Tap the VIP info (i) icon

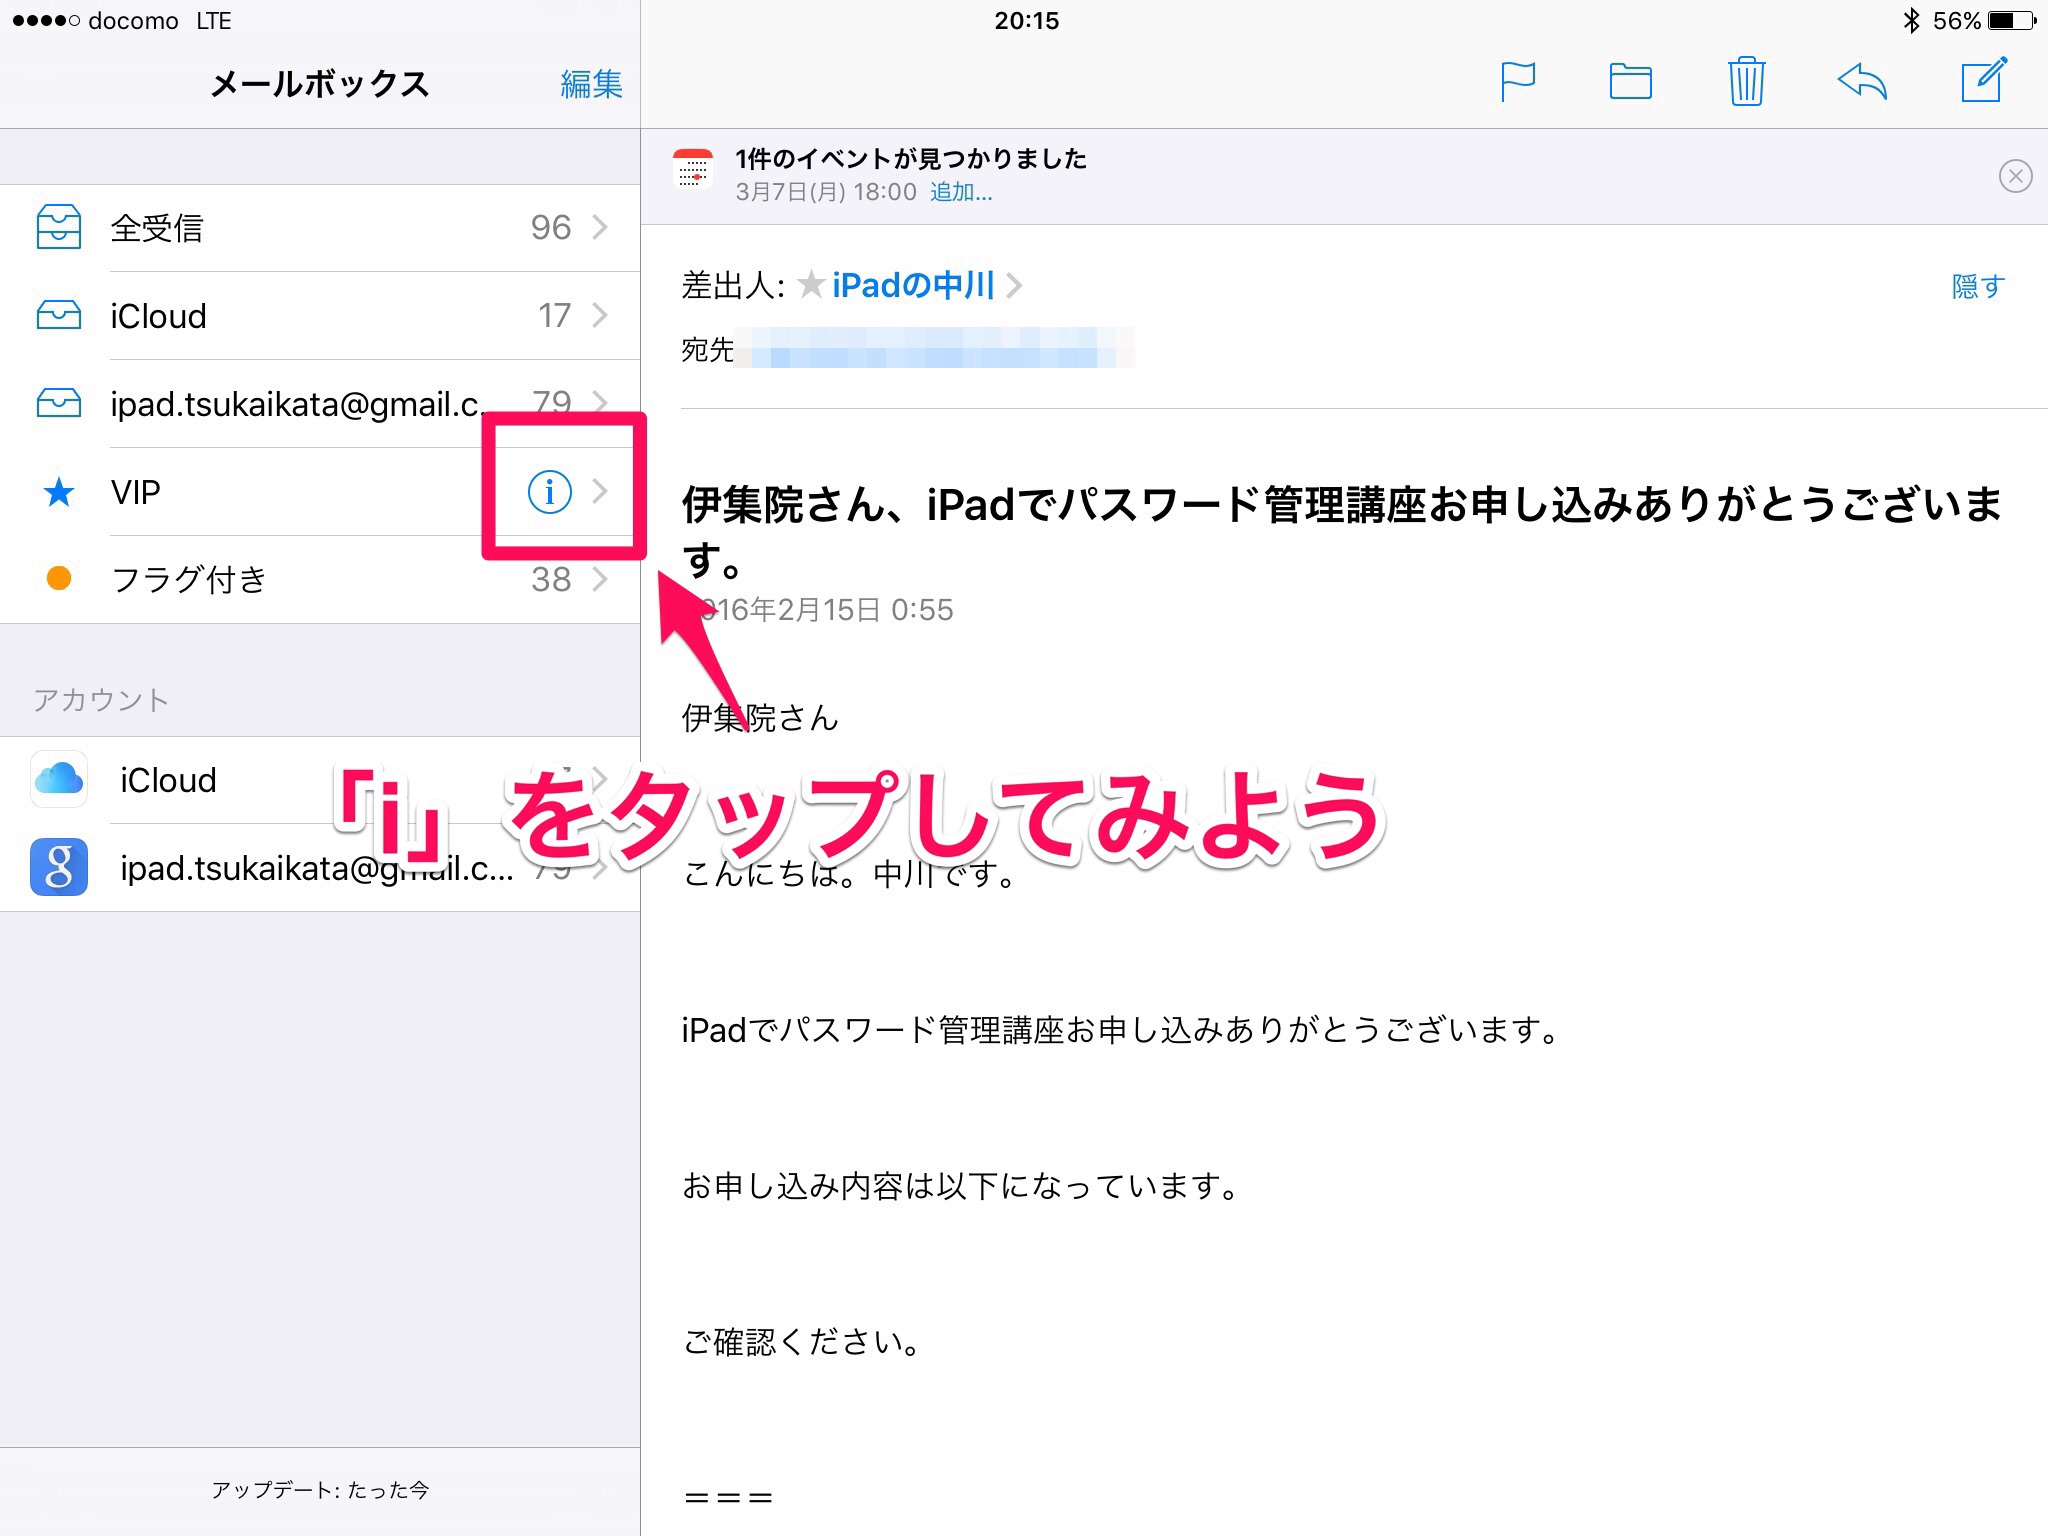pyautogui.click(x=549, y=492)
